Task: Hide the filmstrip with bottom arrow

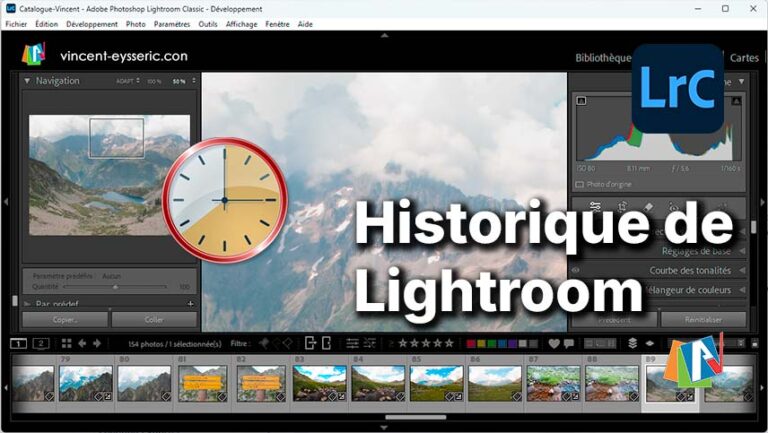Action: coord(384,428)
